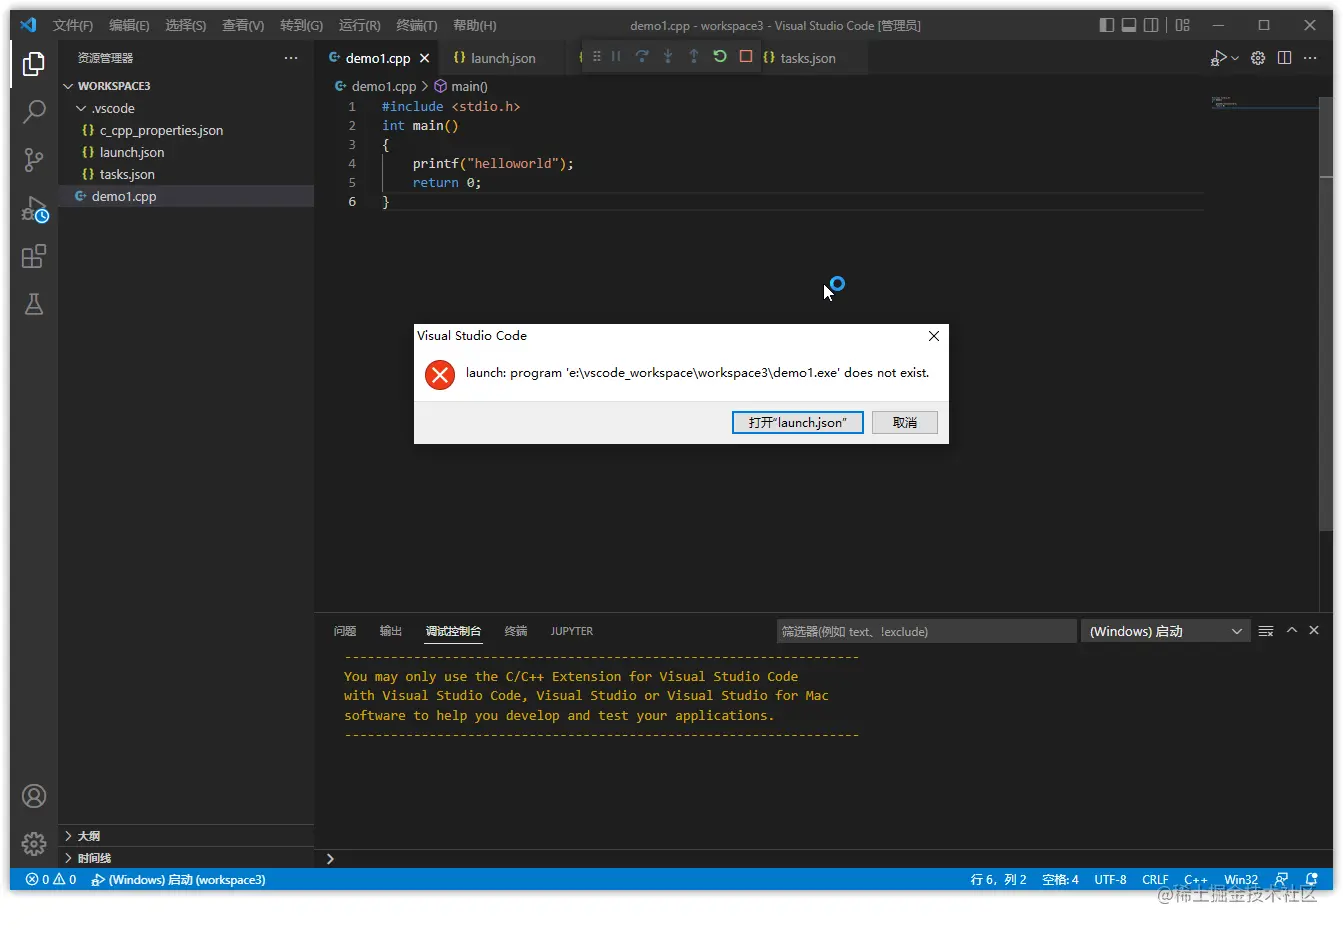
Task: Click the editor minimap
Action: click(x=1262, y=102)
